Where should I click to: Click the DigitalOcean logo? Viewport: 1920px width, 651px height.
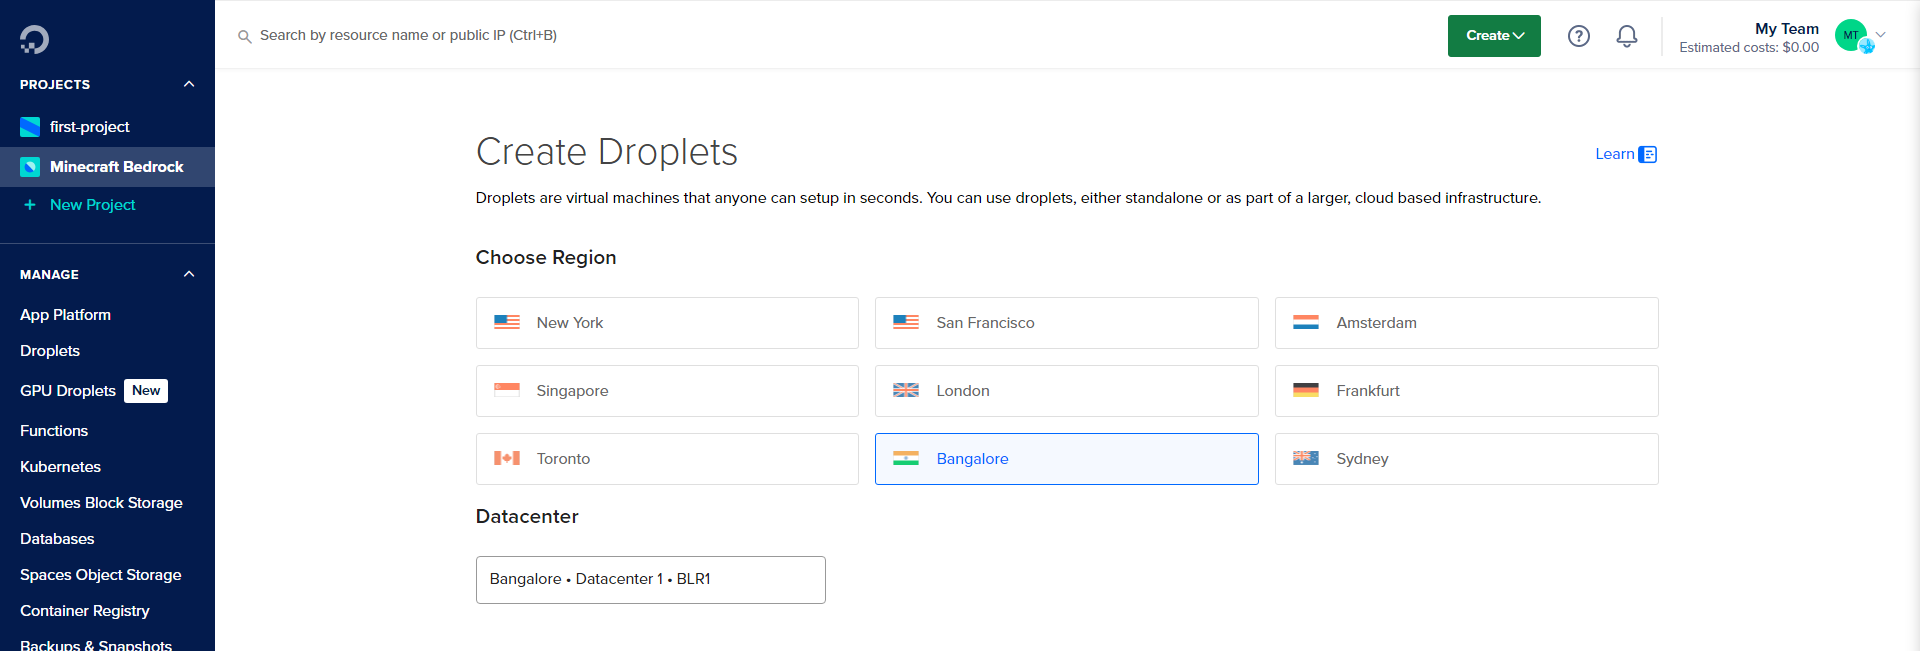33,39
